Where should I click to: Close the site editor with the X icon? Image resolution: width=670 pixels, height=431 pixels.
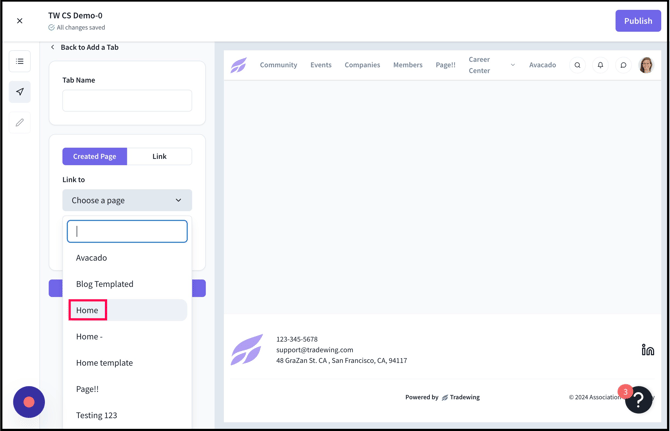tap(20, 21)
